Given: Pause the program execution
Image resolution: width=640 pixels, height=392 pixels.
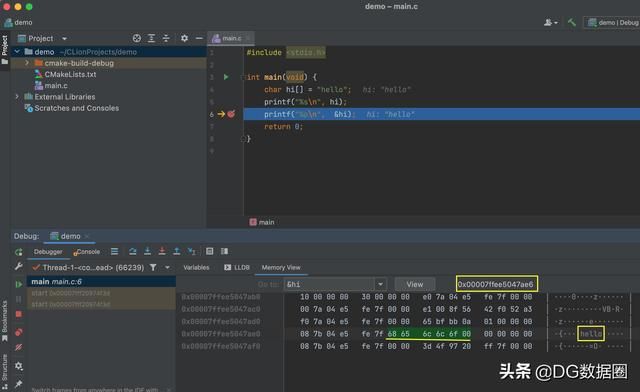Looking at the screenshot, I should [x=19, y=299].
